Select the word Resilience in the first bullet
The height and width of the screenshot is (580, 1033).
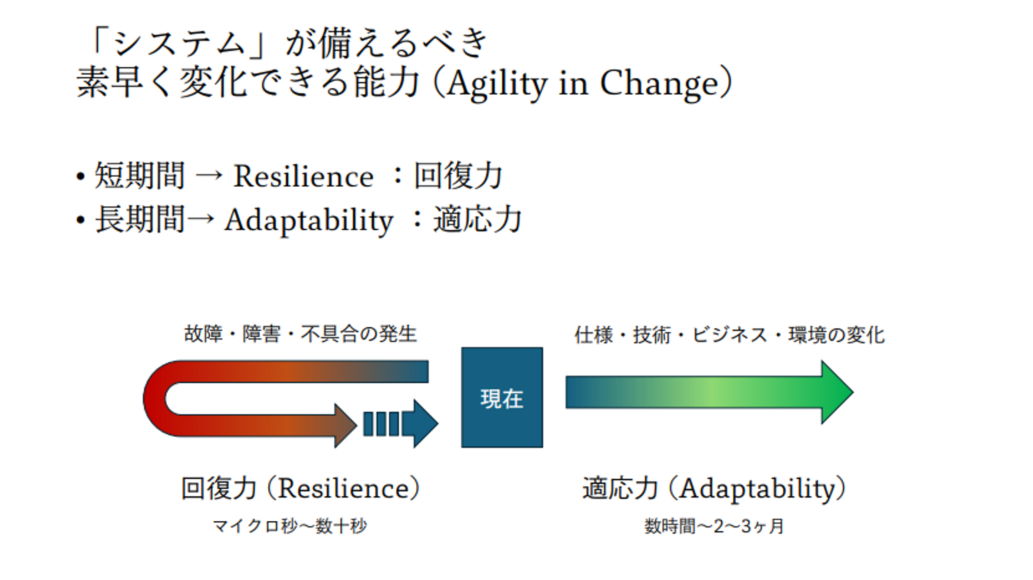pos(303,177)
